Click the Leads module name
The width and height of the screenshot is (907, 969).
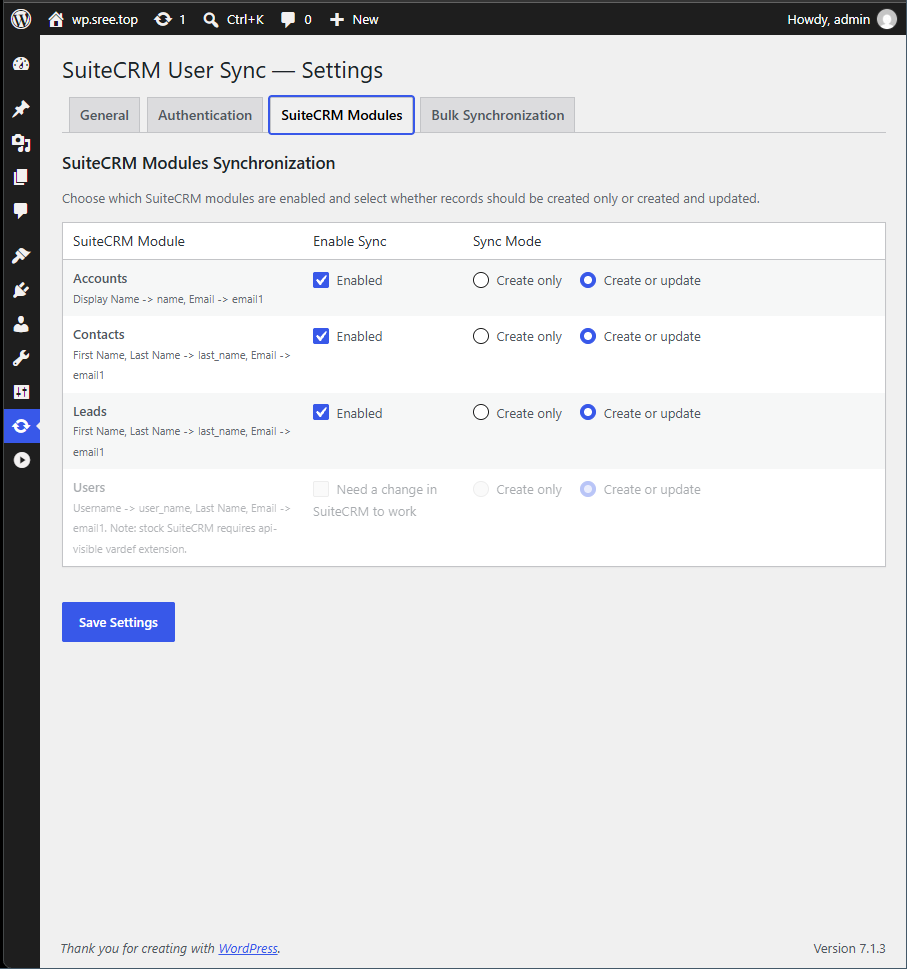(90, 412)
